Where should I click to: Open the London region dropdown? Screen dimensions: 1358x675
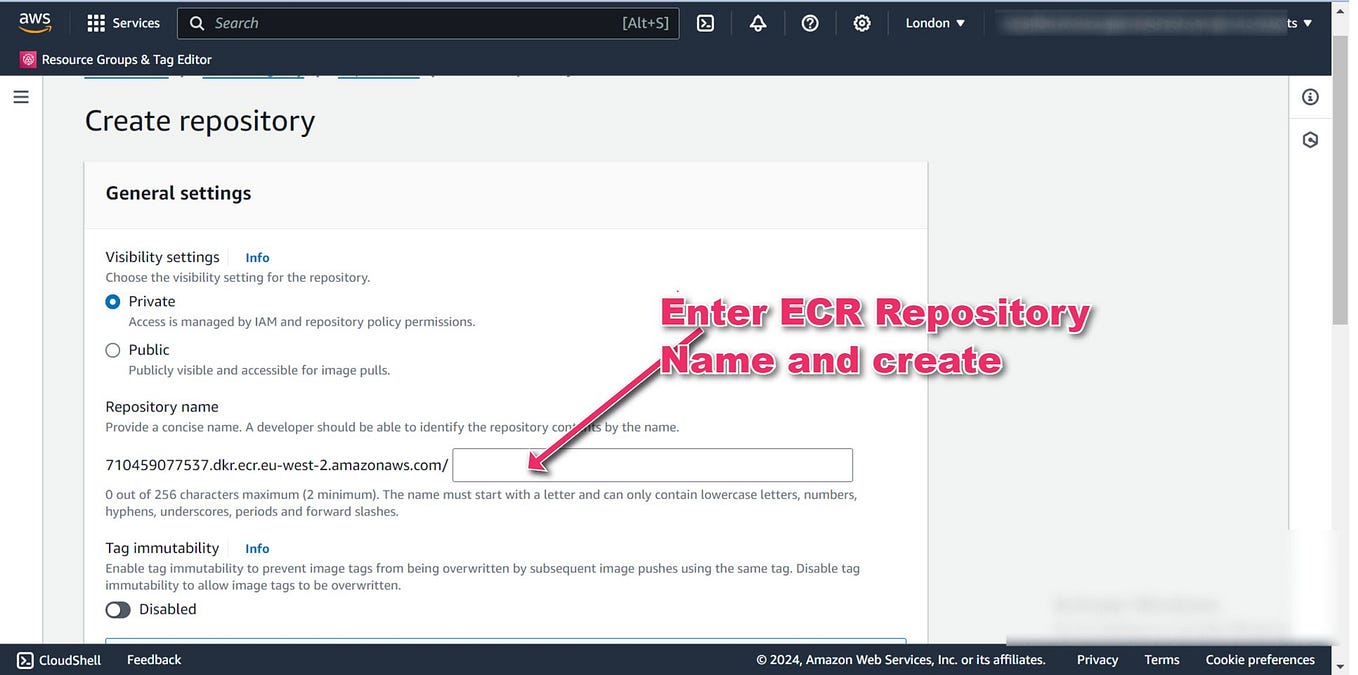point(933,22)
